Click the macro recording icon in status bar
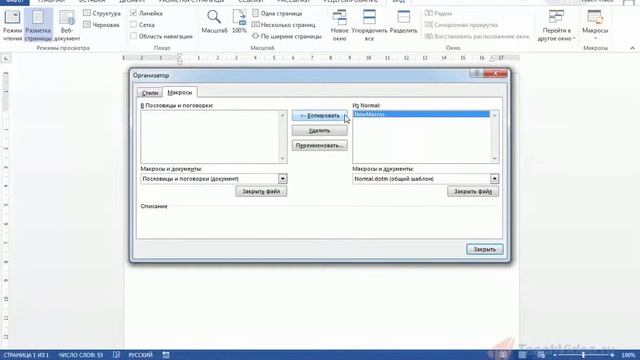 [166, 355]
